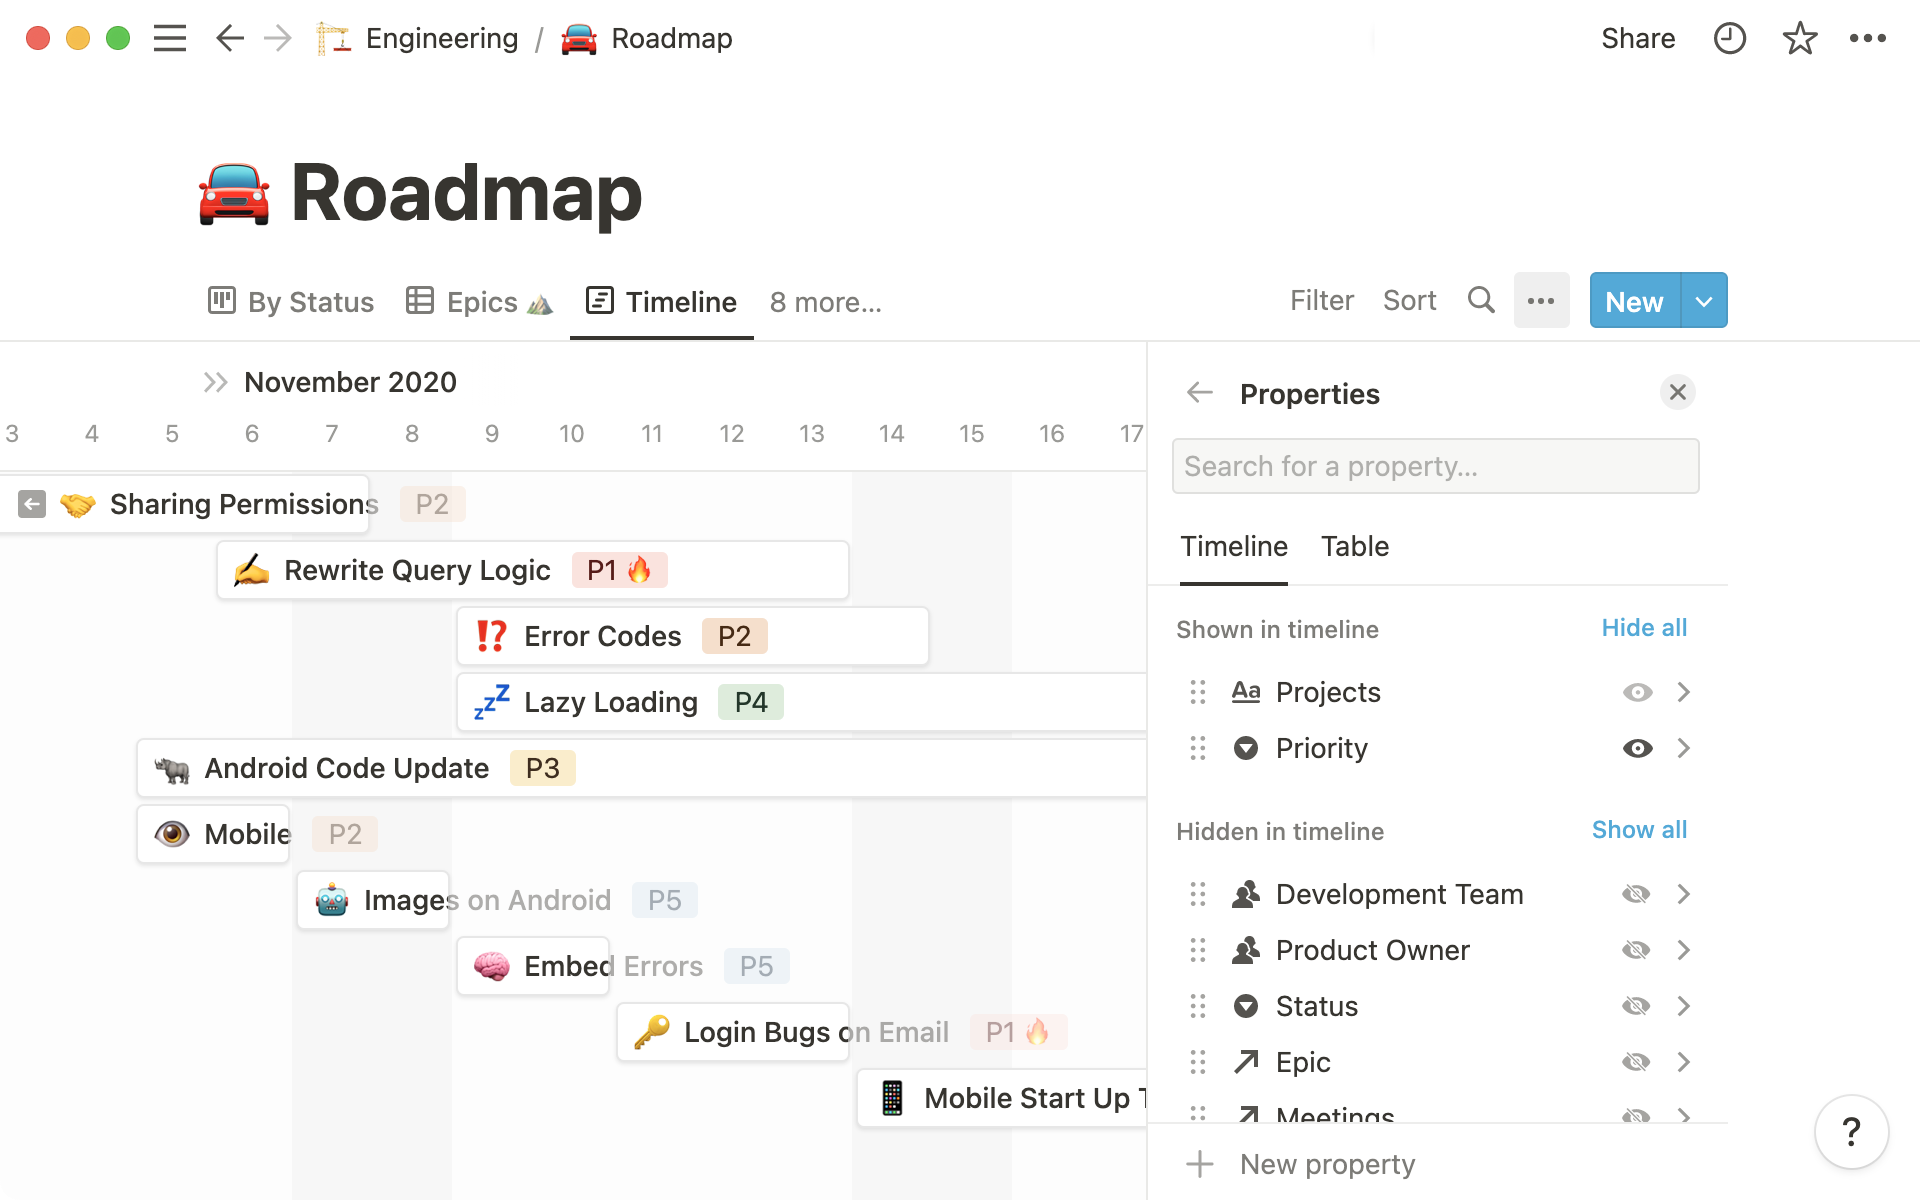This screenshot has height=1200, width=1920.
Task: Switch to the Table tab in Properties panel
Action: pyautogui.click(x=1355, y=545)
